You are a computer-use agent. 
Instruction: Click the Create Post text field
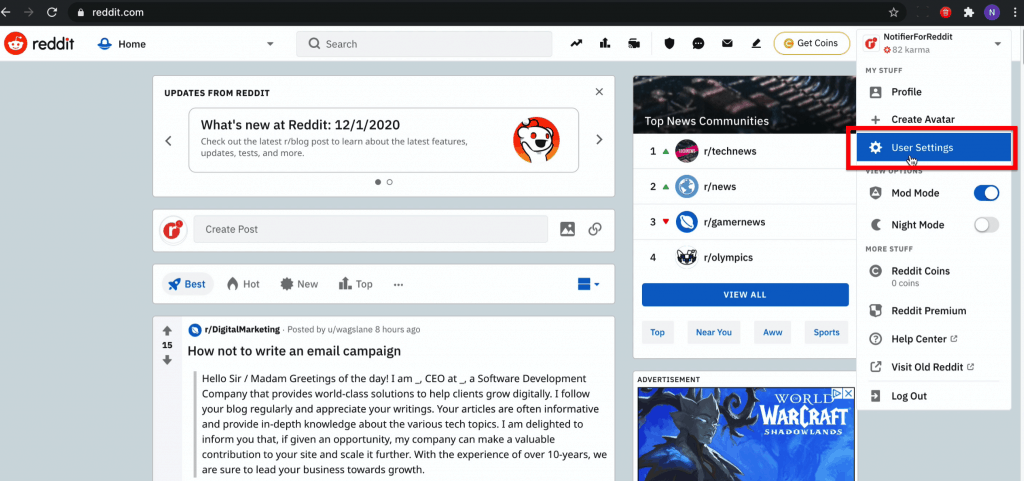[370, 229]
